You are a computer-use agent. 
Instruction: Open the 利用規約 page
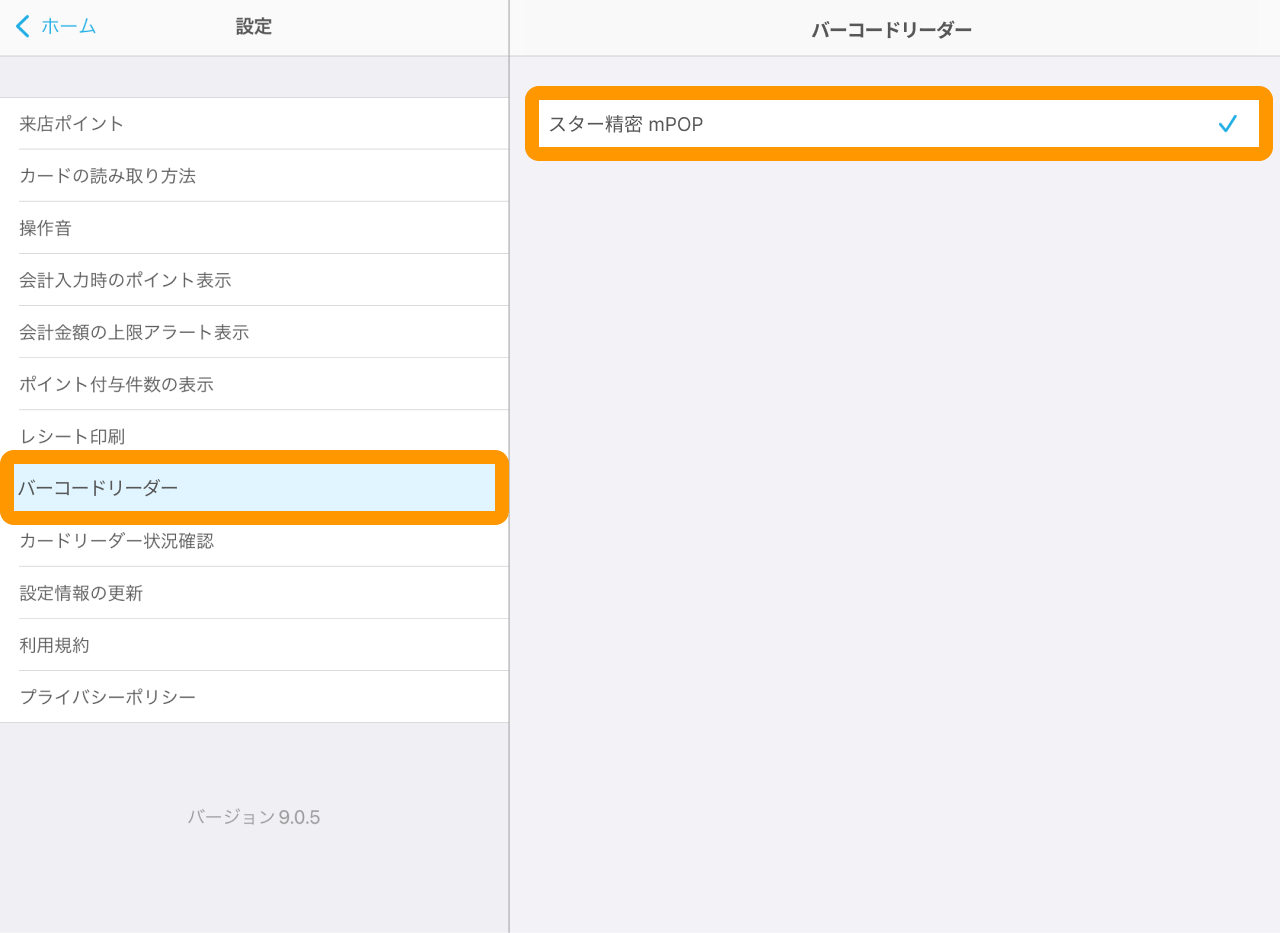[x=254, y=645]
